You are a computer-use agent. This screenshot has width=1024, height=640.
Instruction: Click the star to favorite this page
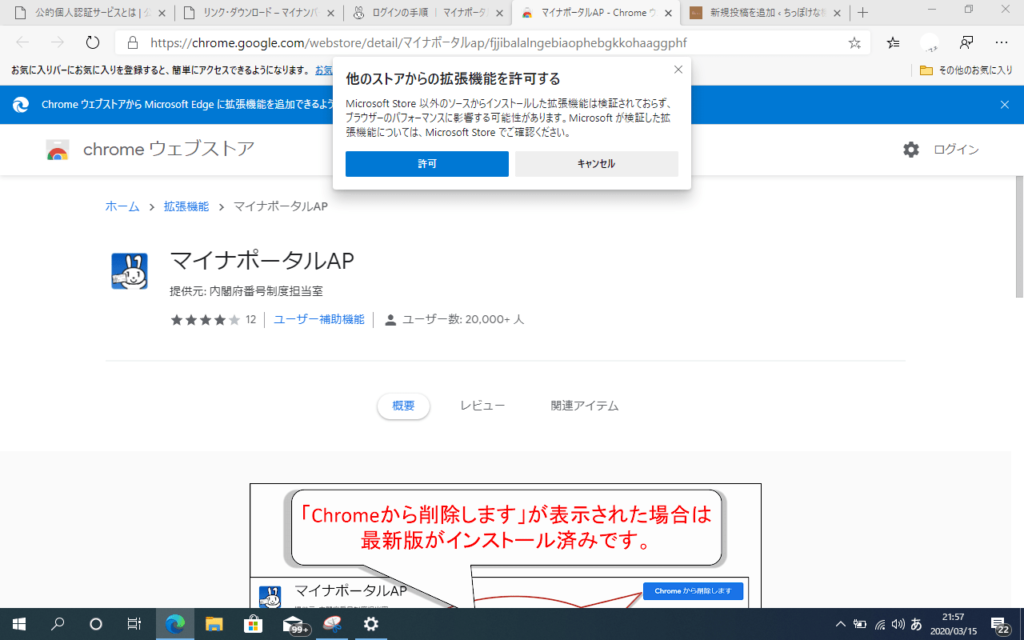coord(854,43)
